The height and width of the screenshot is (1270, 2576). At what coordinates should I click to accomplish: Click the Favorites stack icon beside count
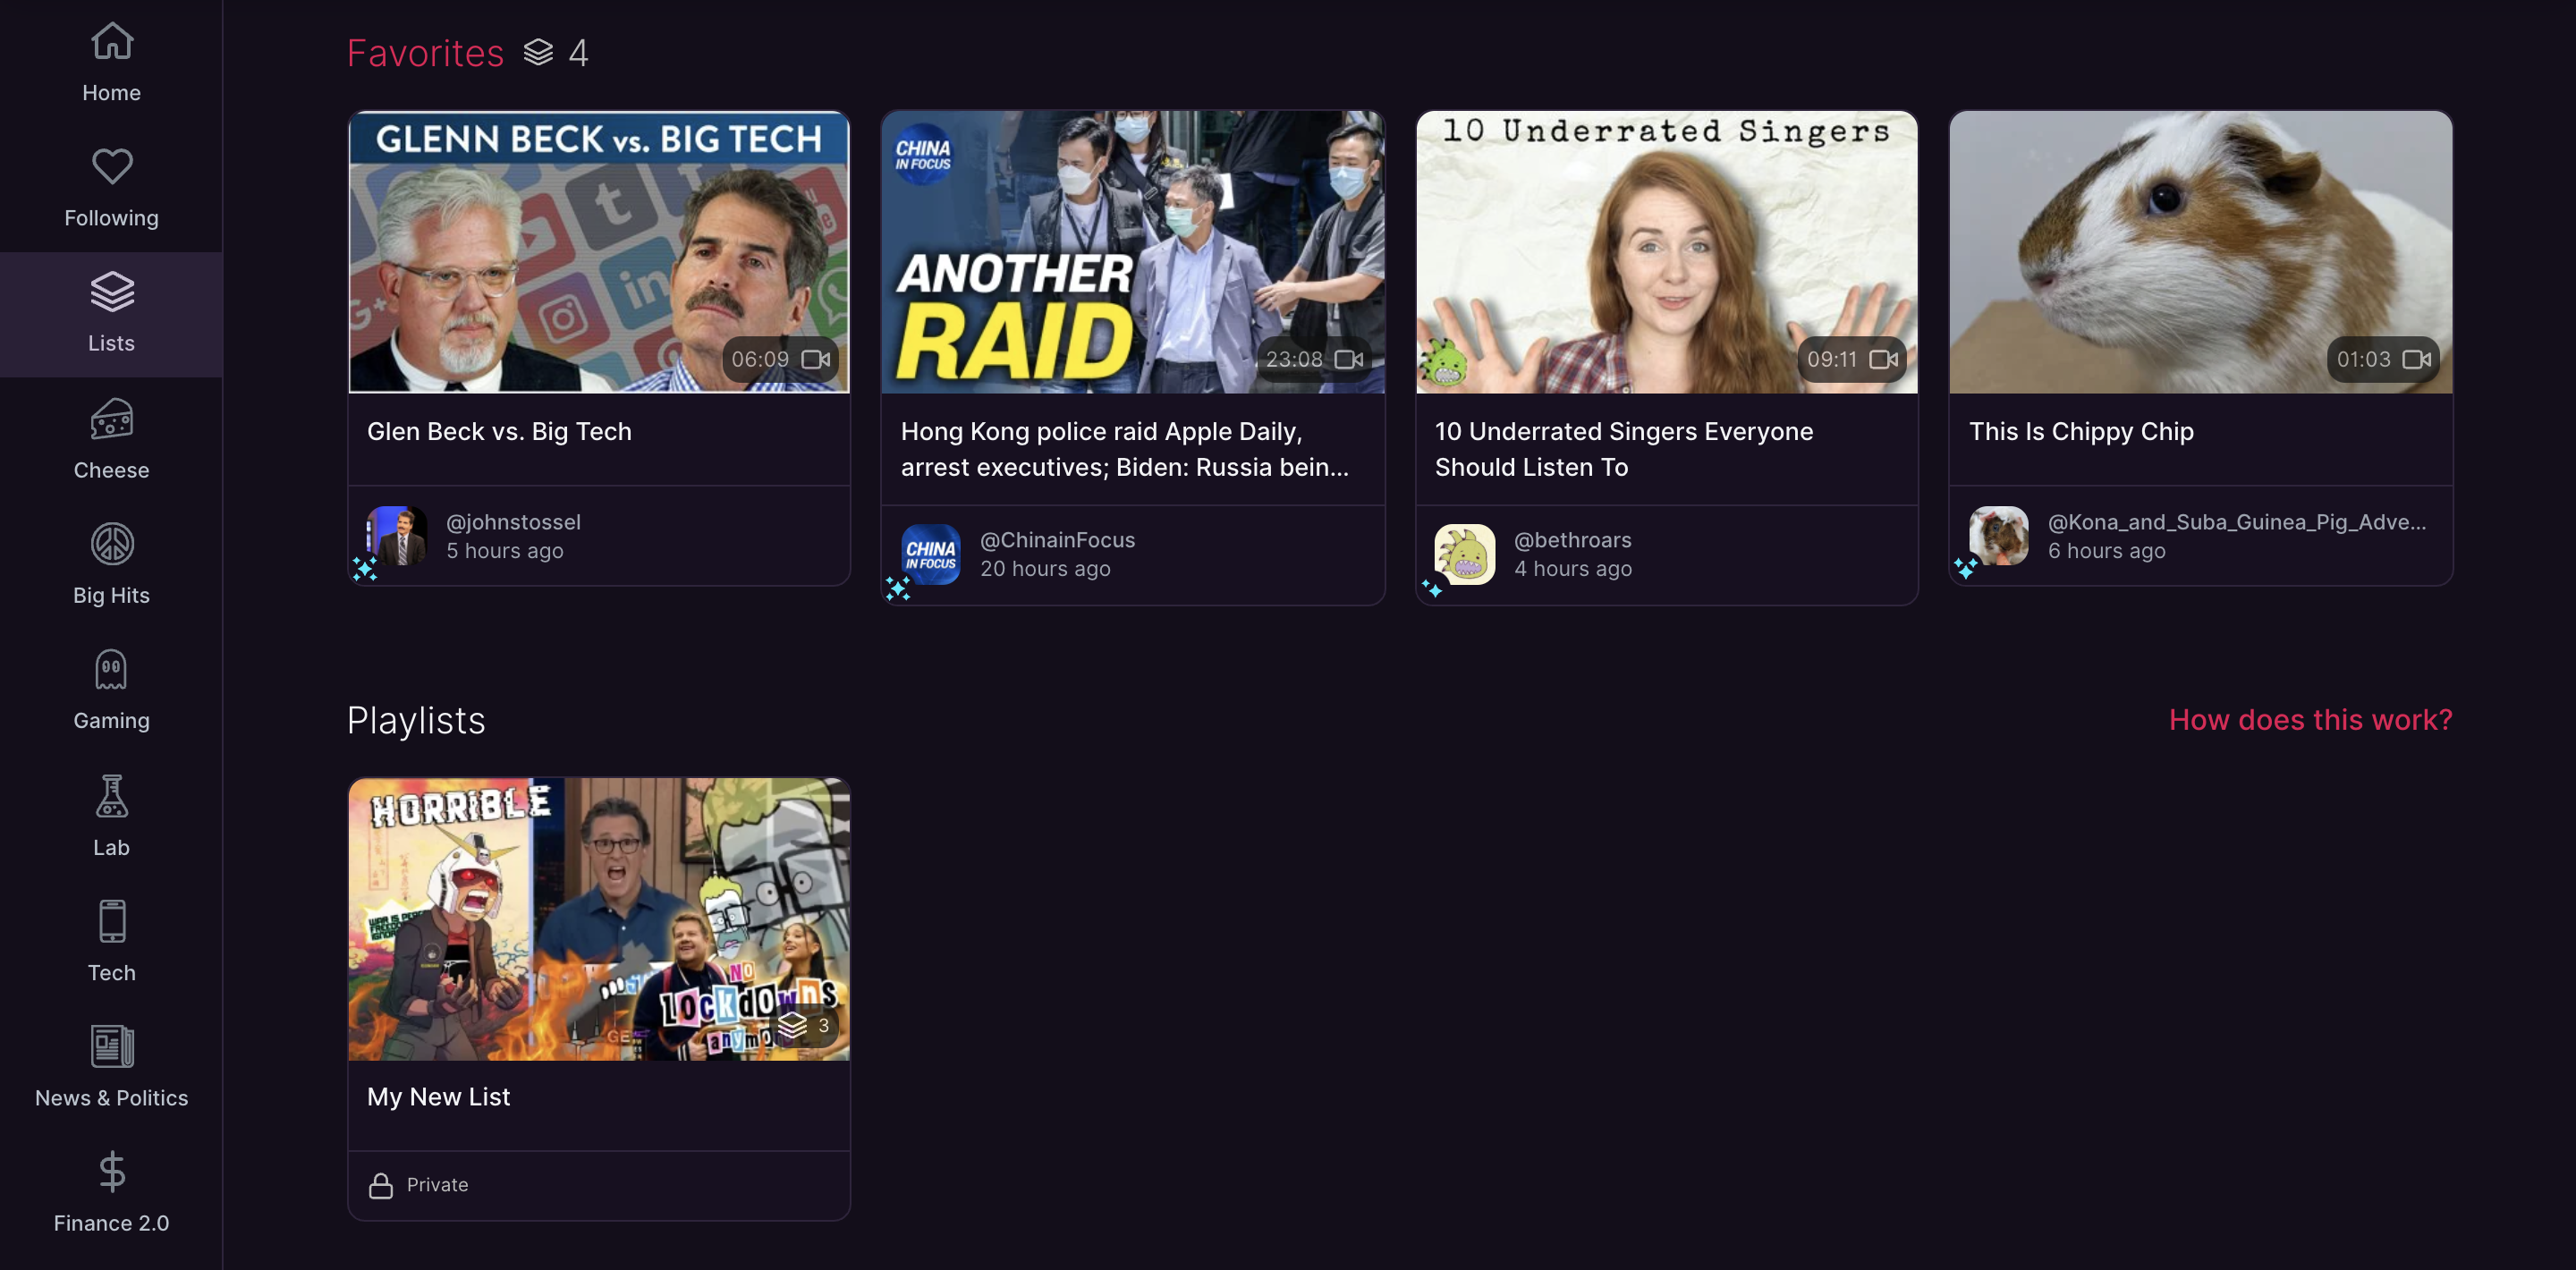point(538,52)
